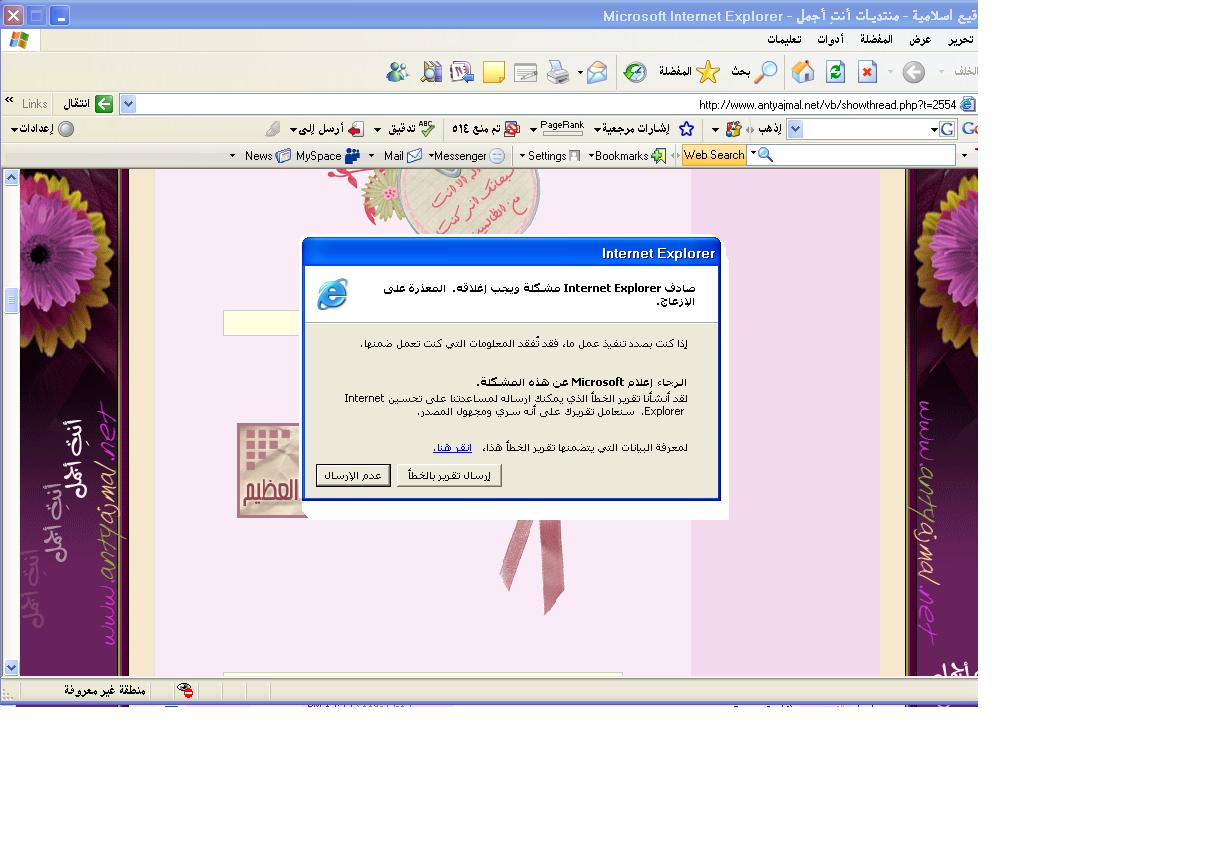The height and width of the screenshot is (866, 1214).
Task: Open the أدوات (Tools) menu
Action: [829, 40]
